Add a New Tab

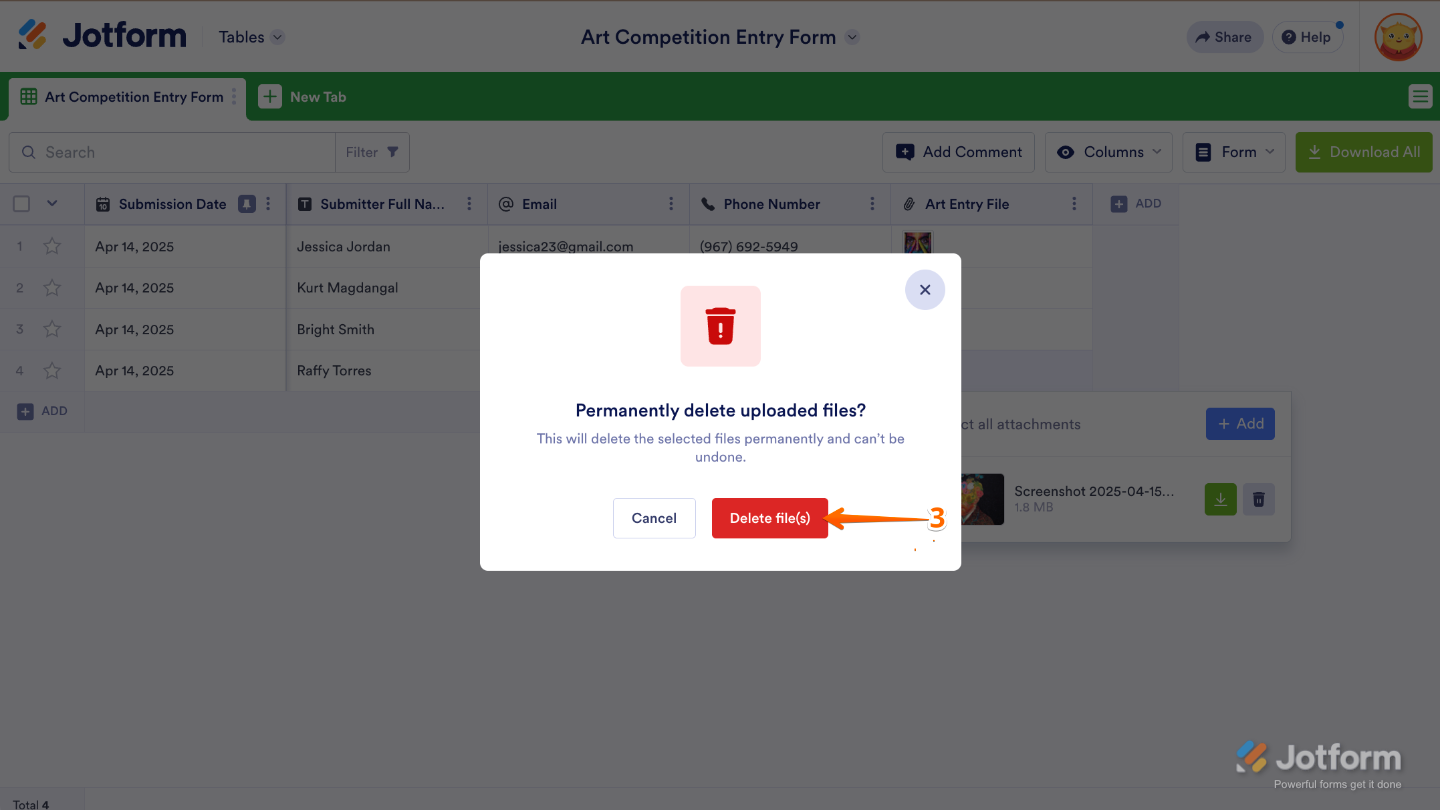(303, 97)
